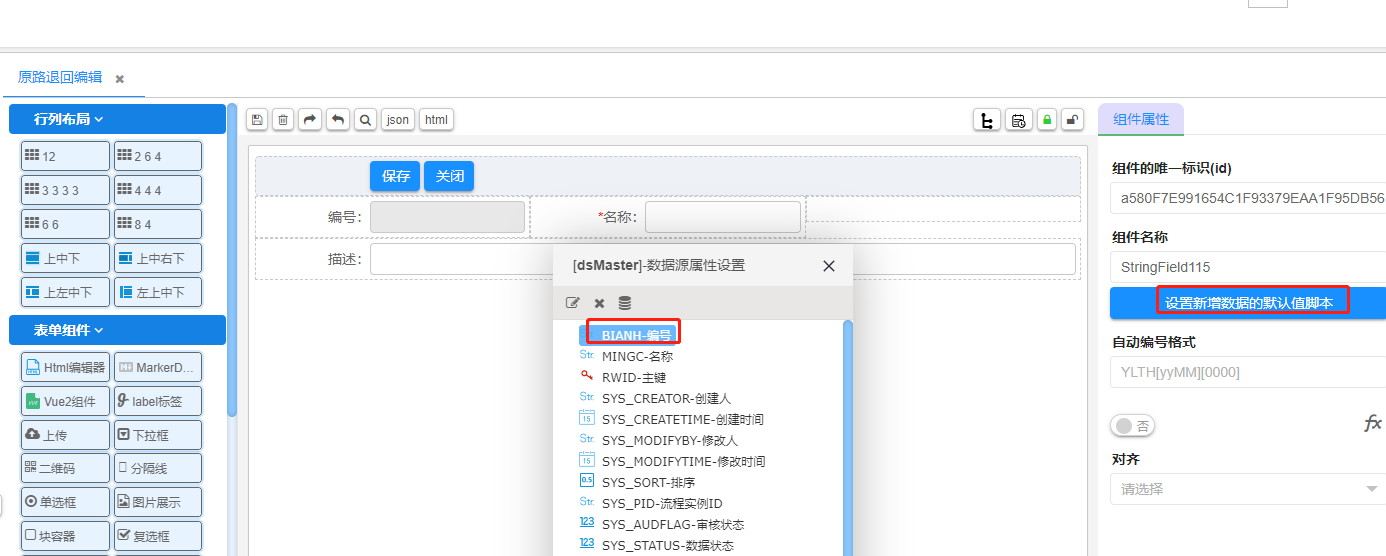Click the trash delete icon in toolbar
This screenshot has height=556, width=1386.
coord(284,120)
